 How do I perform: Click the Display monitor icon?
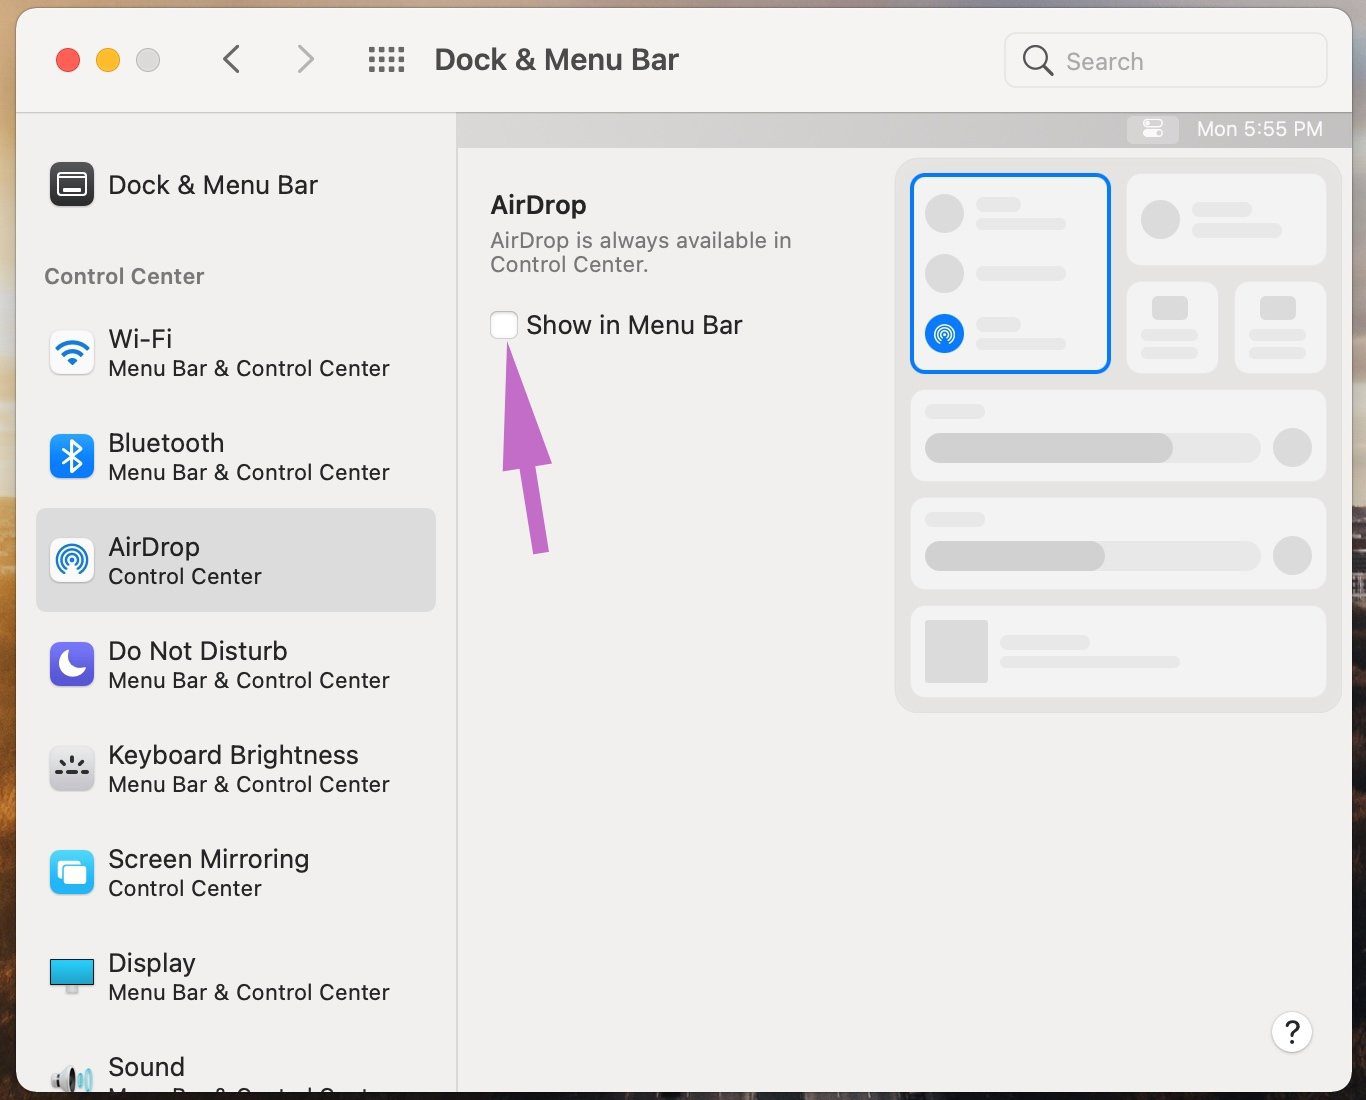pos(72,976)
